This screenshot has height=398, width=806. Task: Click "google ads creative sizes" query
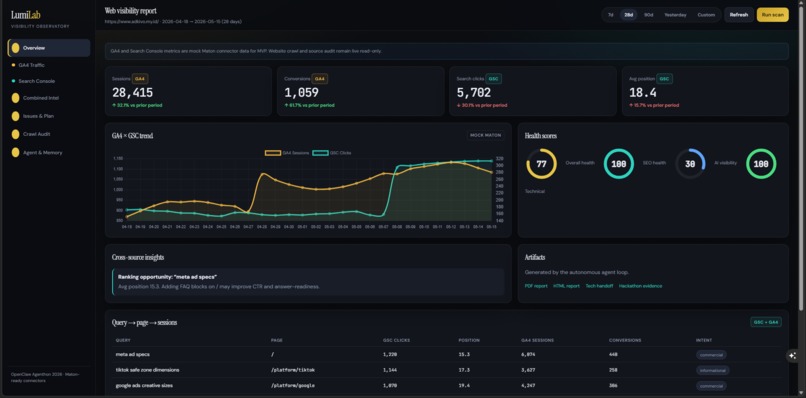[x=144, y=385]
